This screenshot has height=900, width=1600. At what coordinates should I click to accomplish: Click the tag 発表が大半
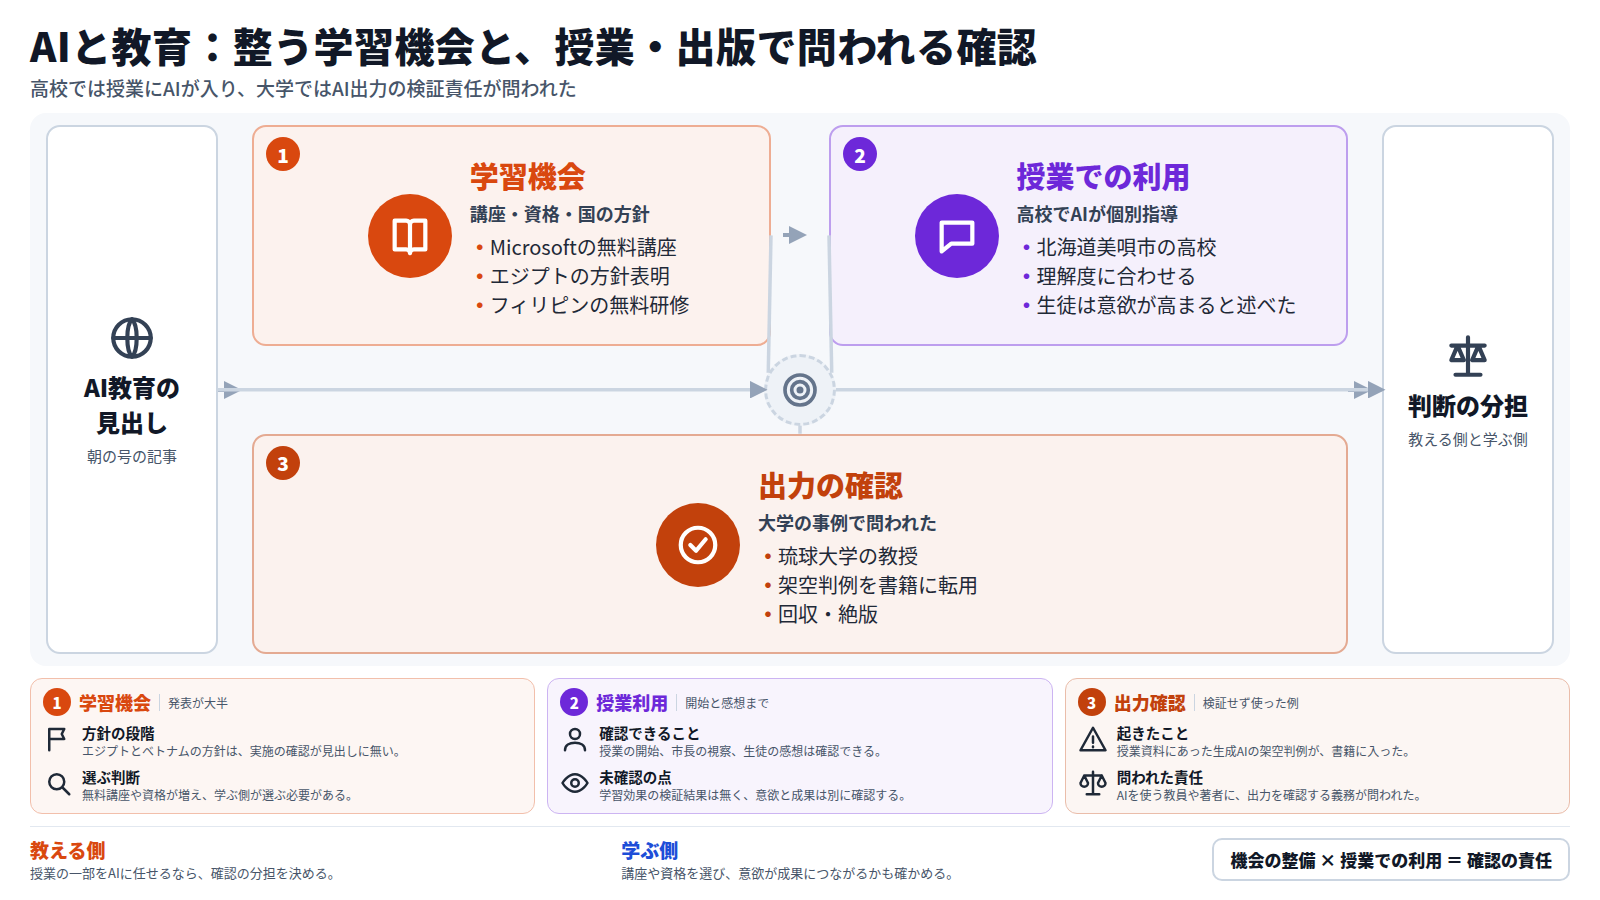point(198,703)
